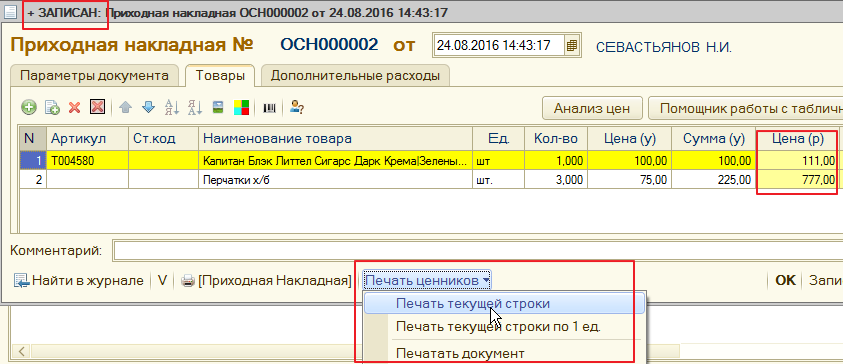Viewport: 843px width, 364px height.
Task: Select Печатать документ menu entry
Action: coord(504,353)
